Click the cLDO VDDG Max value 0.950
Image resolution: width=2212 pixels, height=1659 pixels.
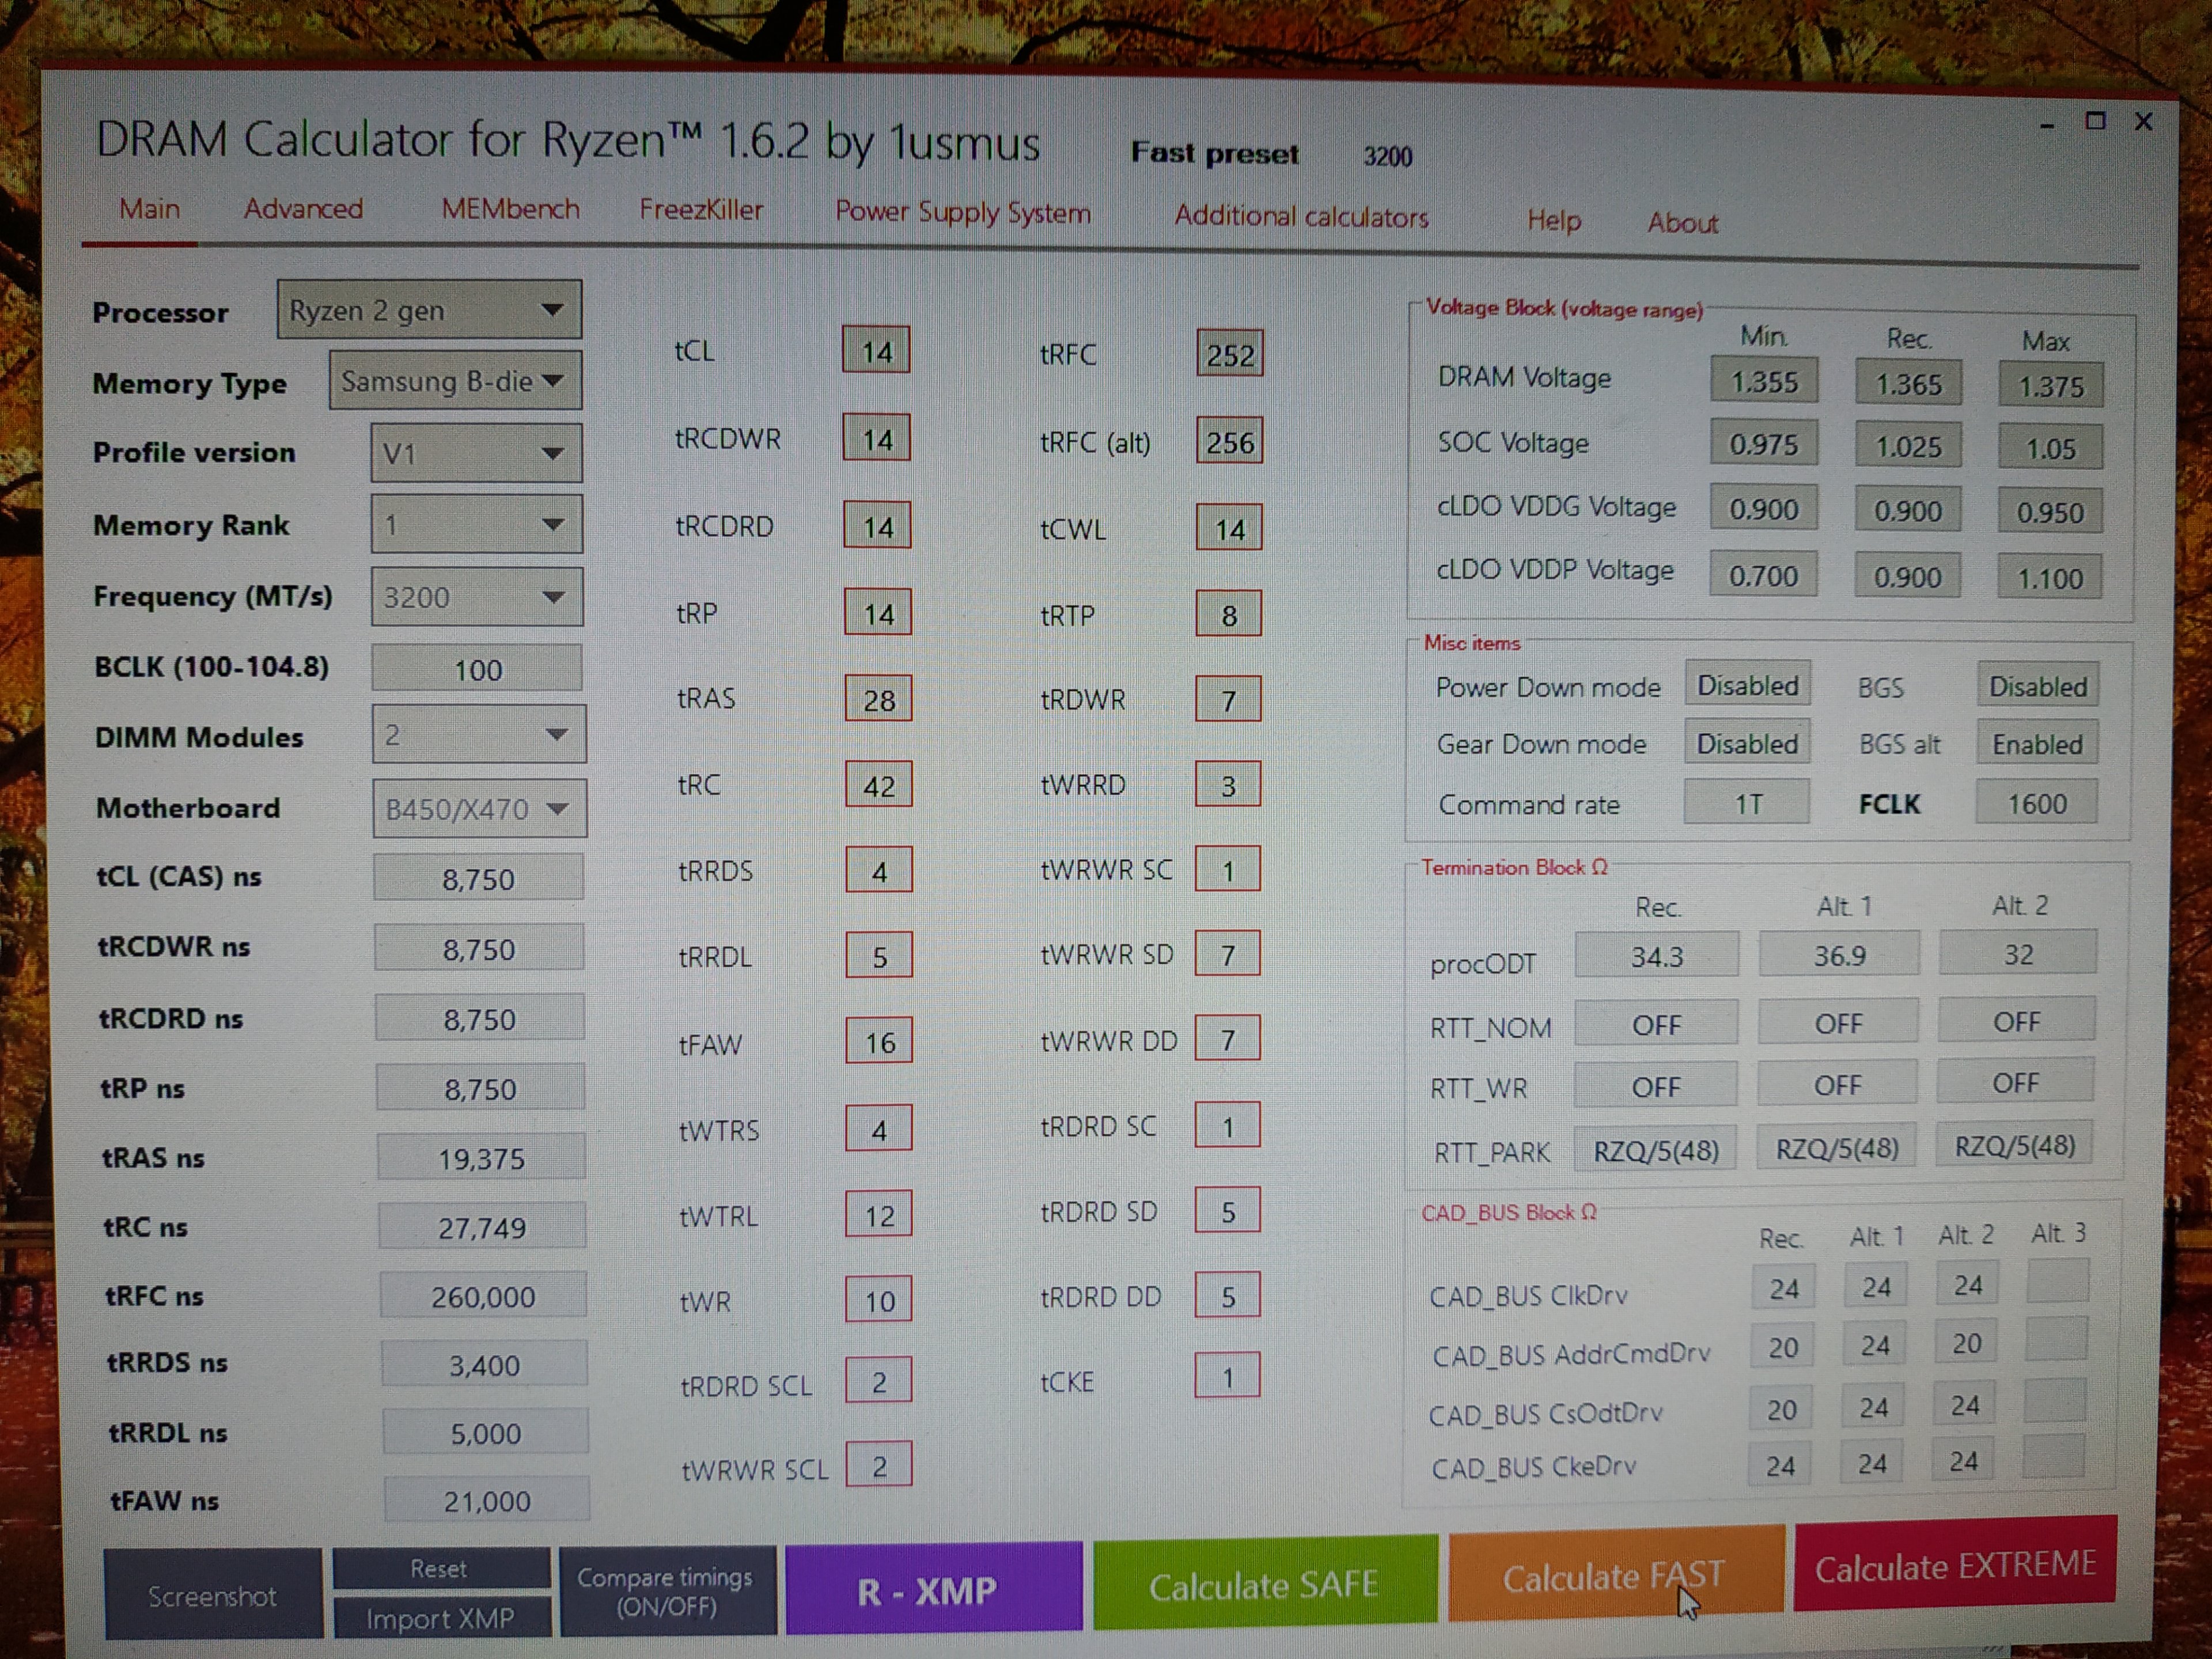point(2050,512)
